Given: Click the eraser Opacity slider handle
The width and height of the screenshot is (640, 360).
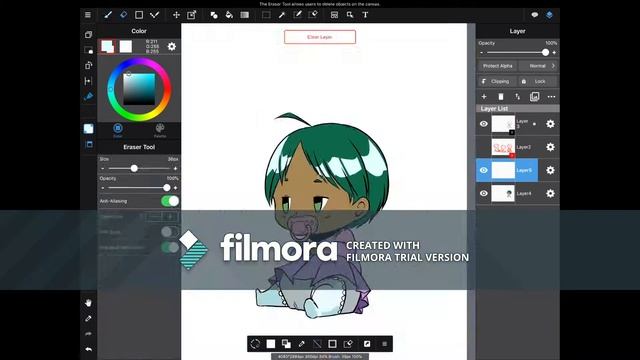Looking at the screenshot, I should (167, 188).
